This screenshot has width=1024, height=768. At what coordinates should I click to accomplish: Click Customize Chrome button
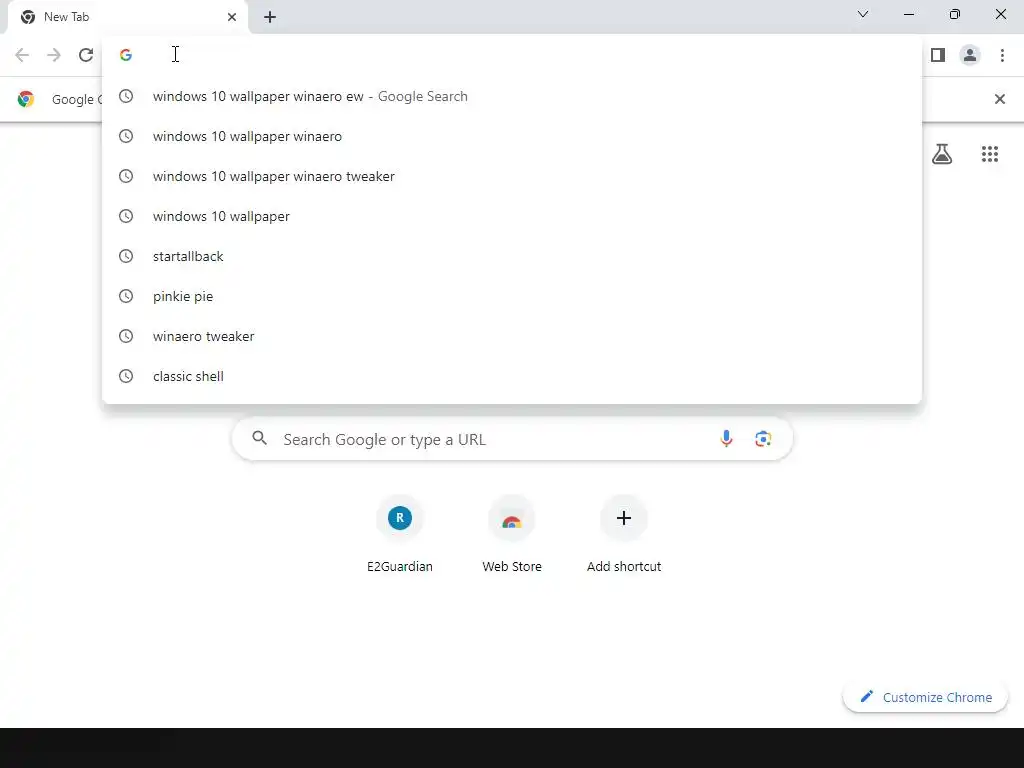point(925,697)
